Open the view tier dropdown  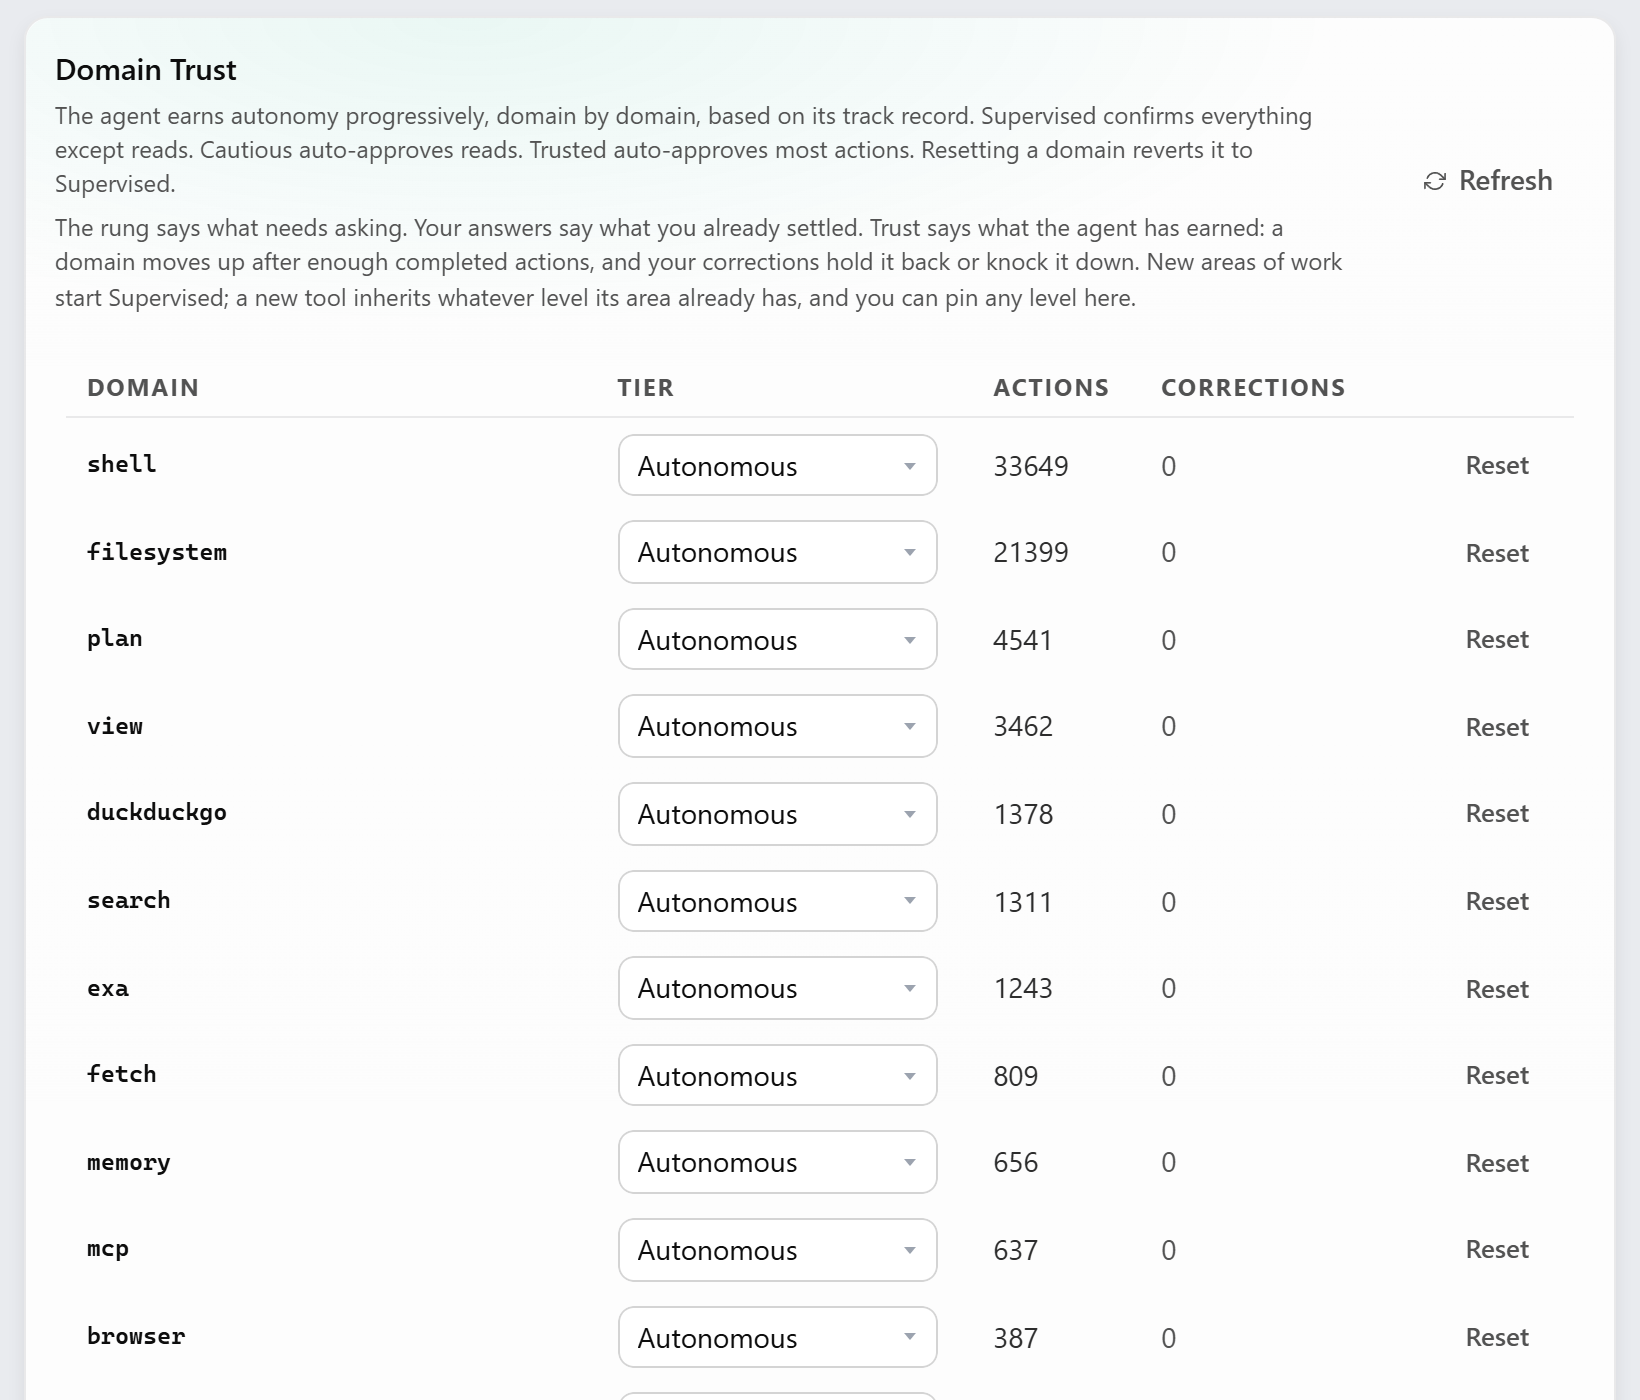click(x=778, y=726)
